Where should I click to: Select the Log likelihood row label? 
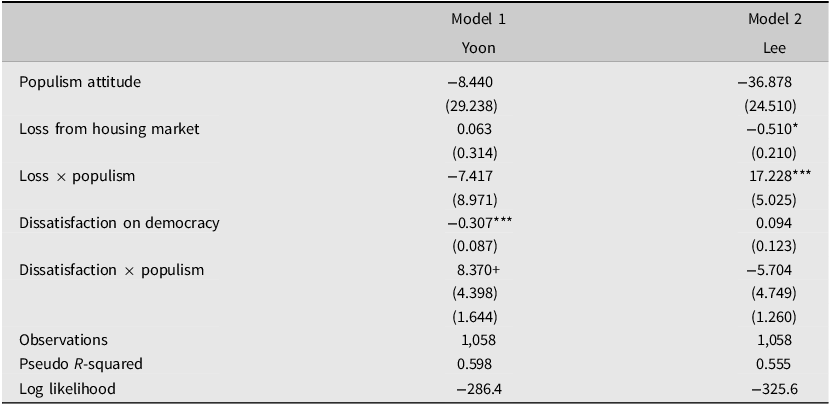67,389
